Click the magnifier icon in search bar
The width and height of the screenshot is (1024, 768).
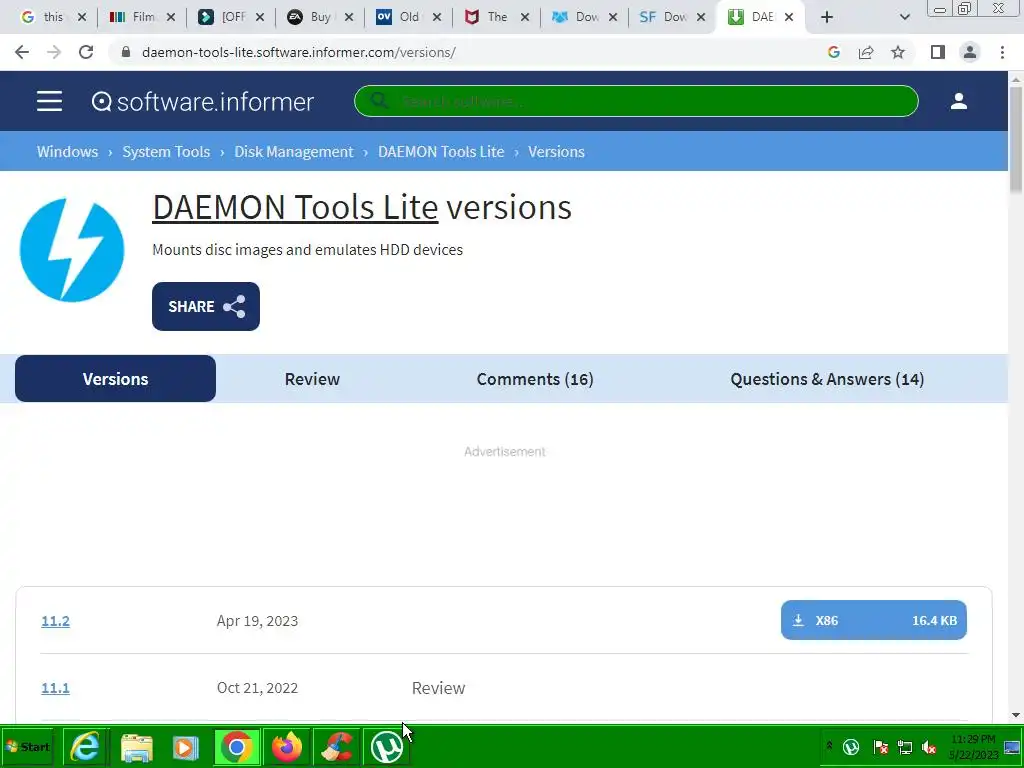coord(378,101)
